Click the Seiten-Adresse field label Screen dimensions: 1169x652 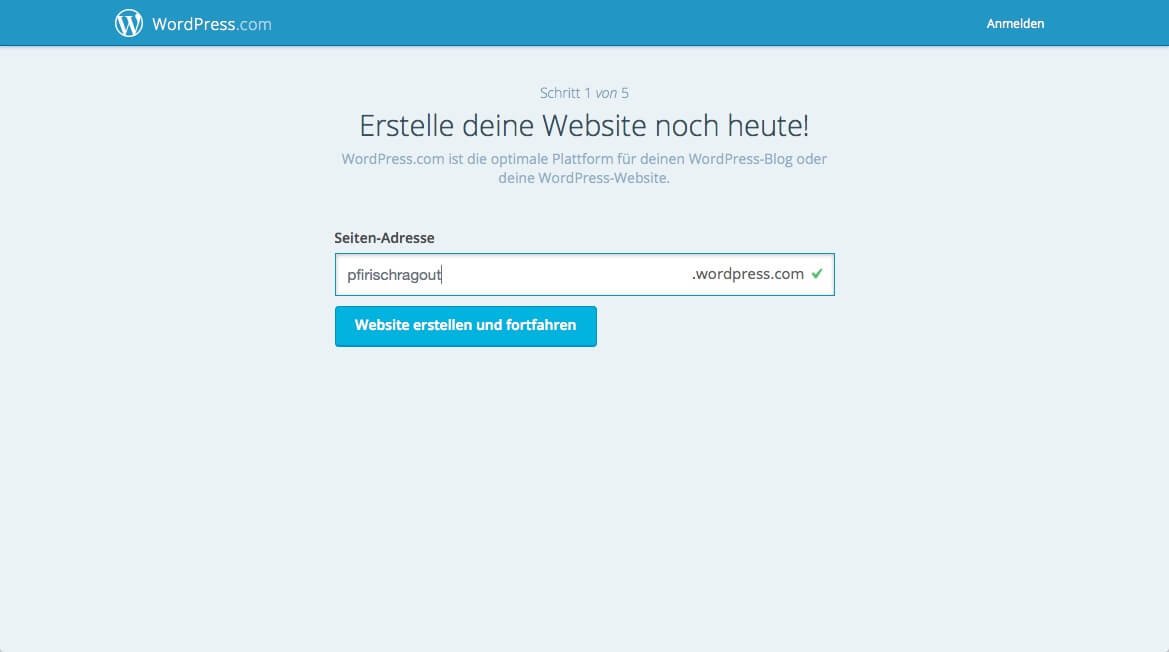(x=384, y=237)
